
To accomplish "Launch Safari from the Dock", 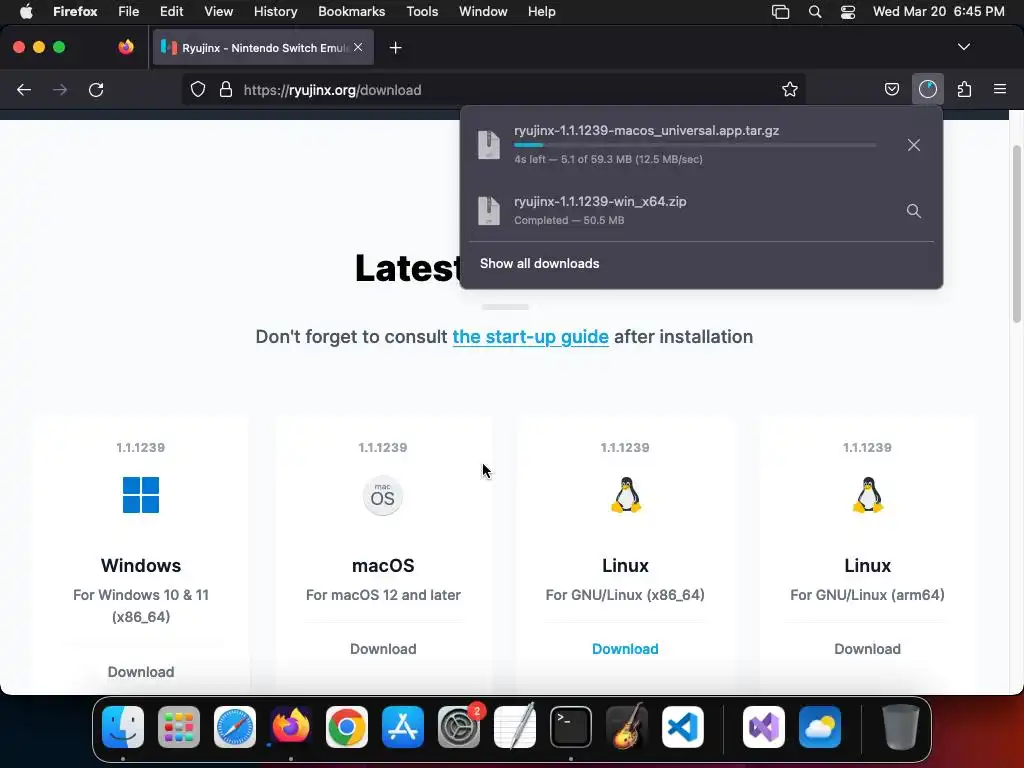I will pos(234,727).
